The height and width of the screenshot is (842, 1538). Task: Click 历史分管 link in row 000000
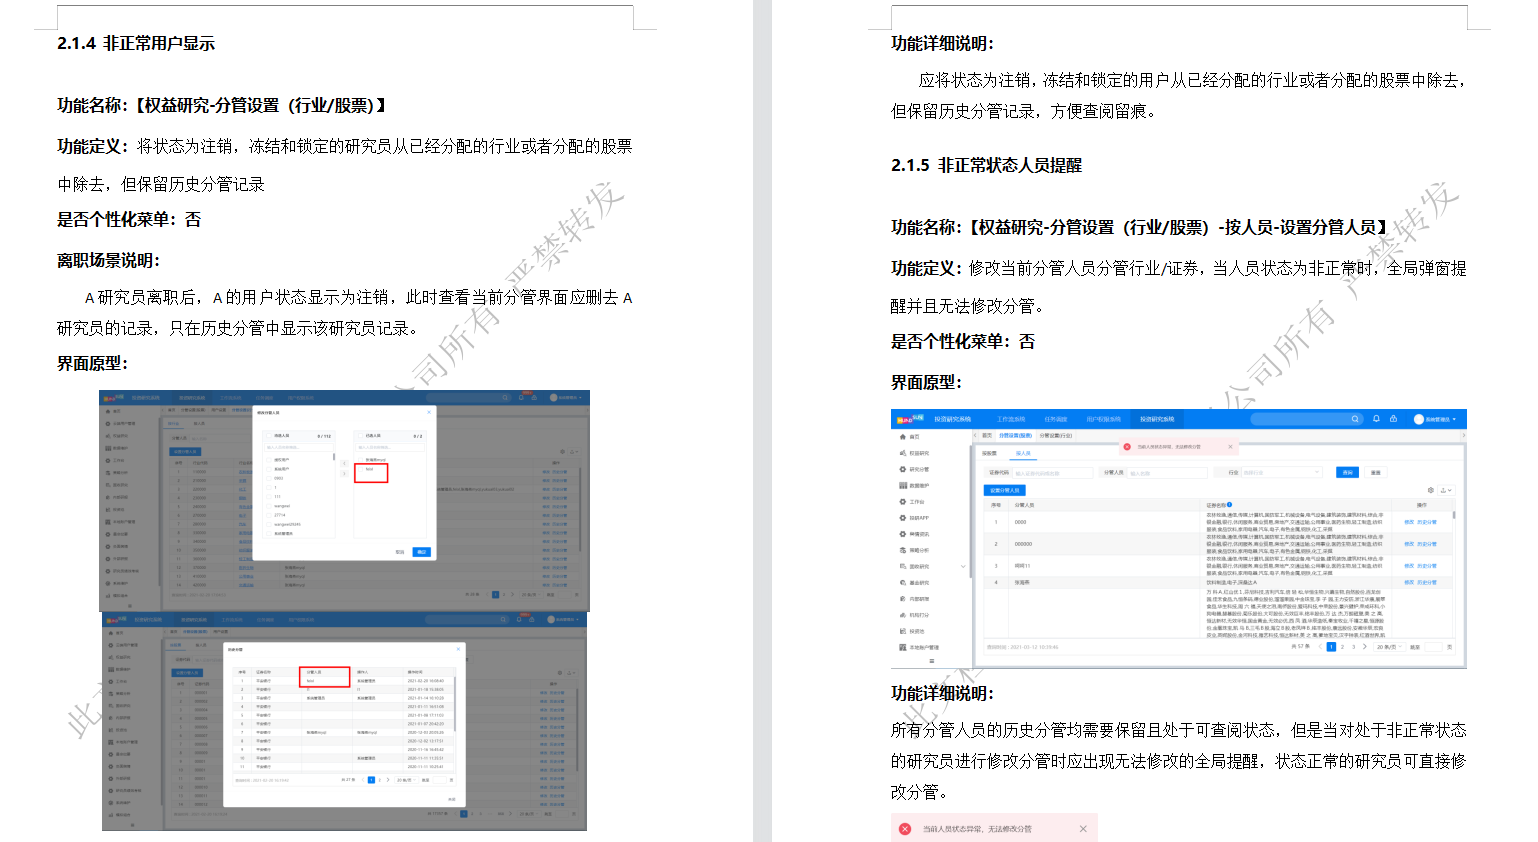[x=1427, y=544]
